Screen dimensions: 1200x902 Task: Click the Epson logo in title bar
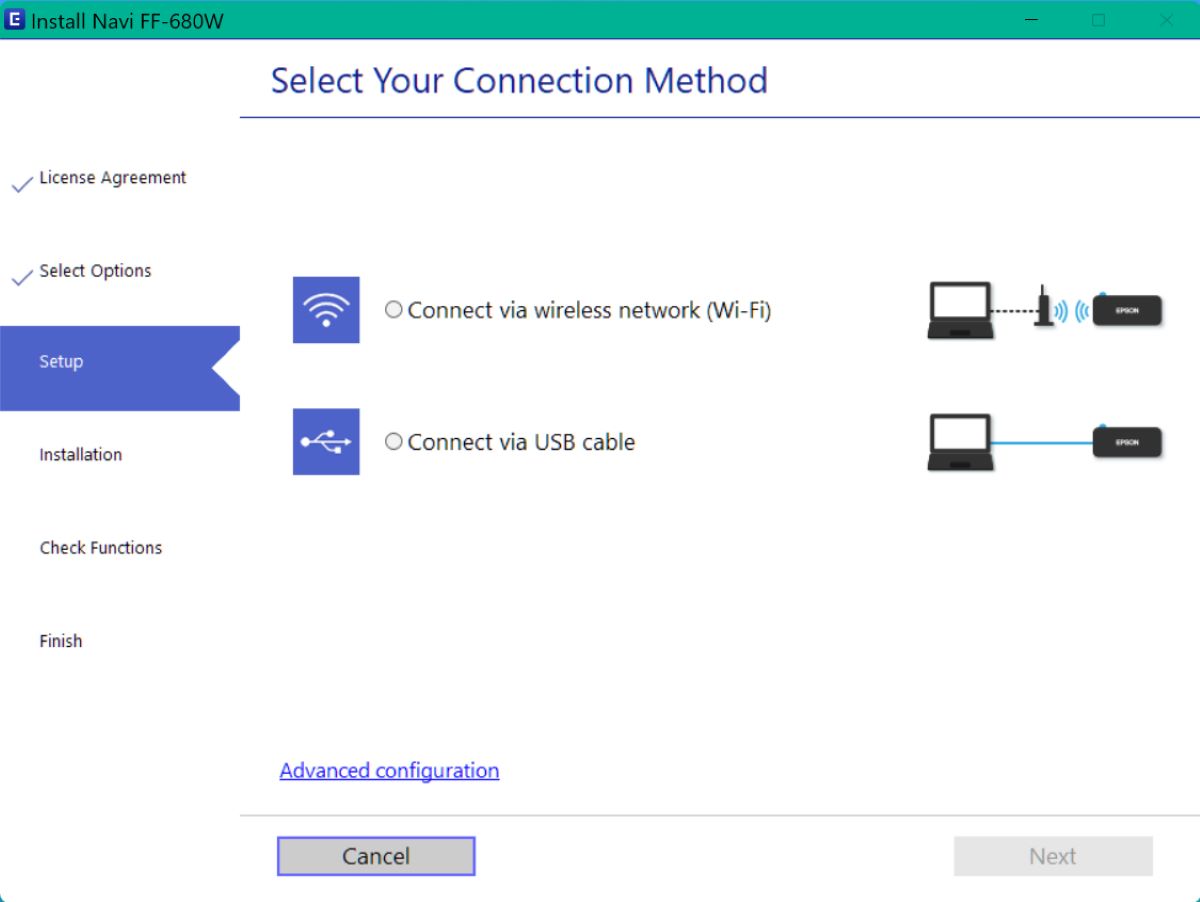(15, 20)
